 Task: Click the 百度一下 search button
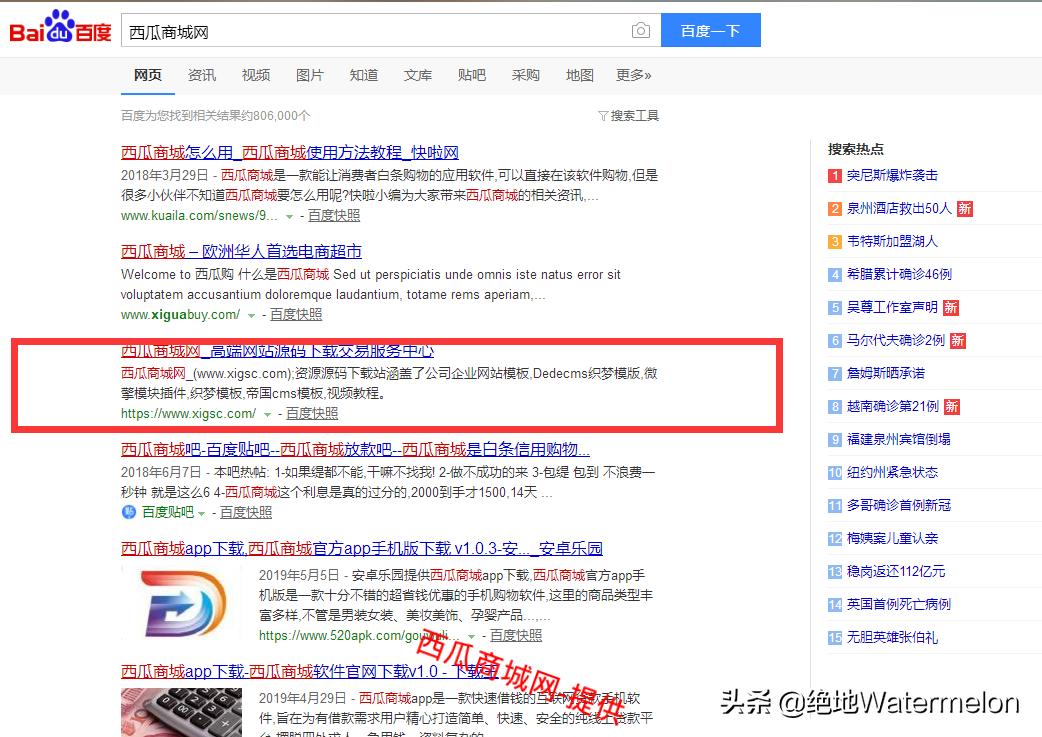[710, 30]
